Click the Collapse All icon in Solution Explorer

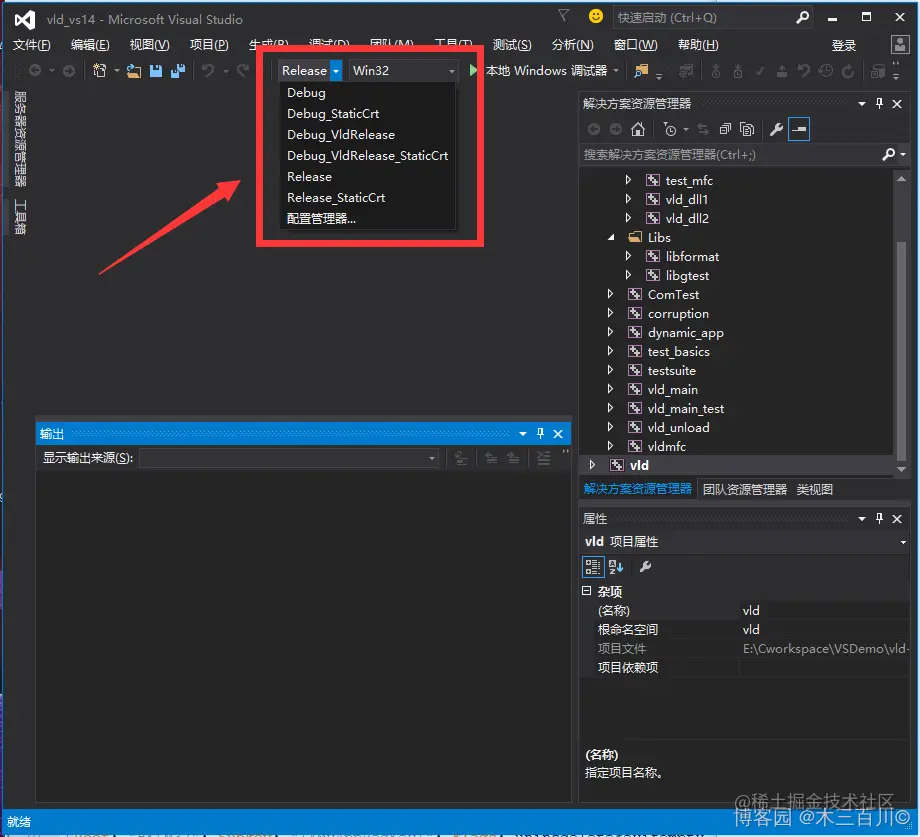pyautogui.click(x=725, y=129)
